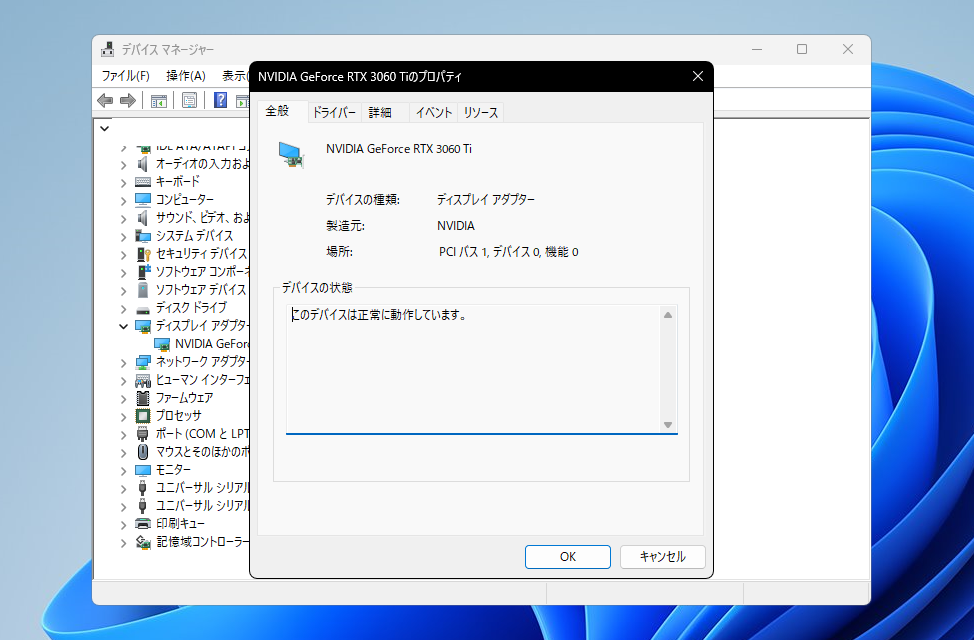The height and width of the screenshot is (640, 974).
Task: Select the chip icon beside ファームウェア
Action: coord(143,398)
